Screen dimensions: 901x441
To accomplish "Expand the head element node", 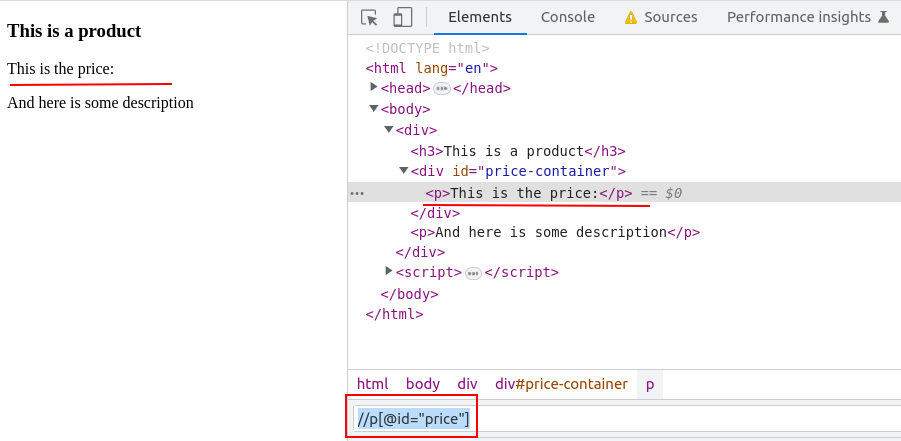I will tap(374, 87).
